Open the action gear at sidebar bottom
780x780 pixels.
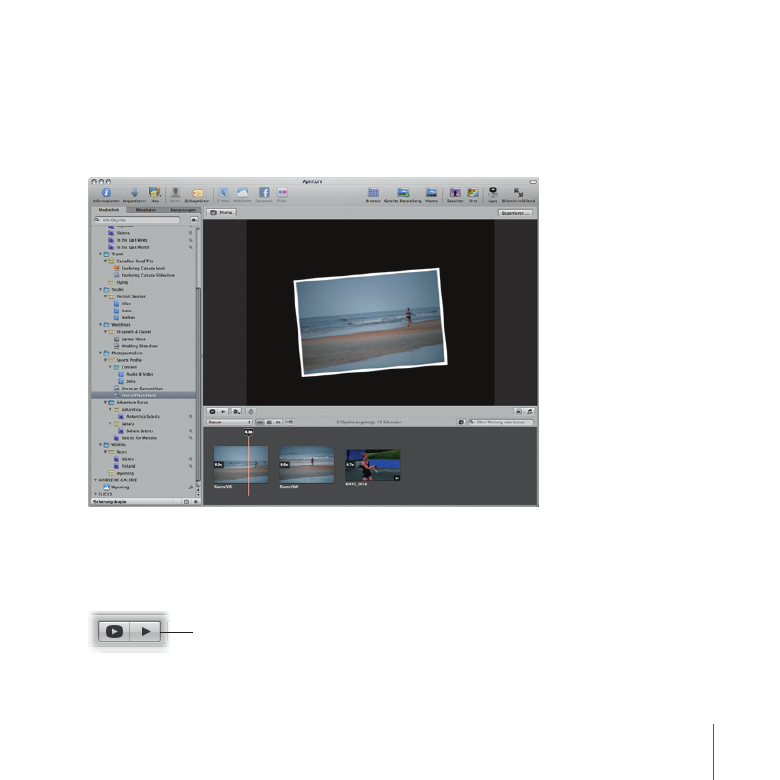coord(195,502)
